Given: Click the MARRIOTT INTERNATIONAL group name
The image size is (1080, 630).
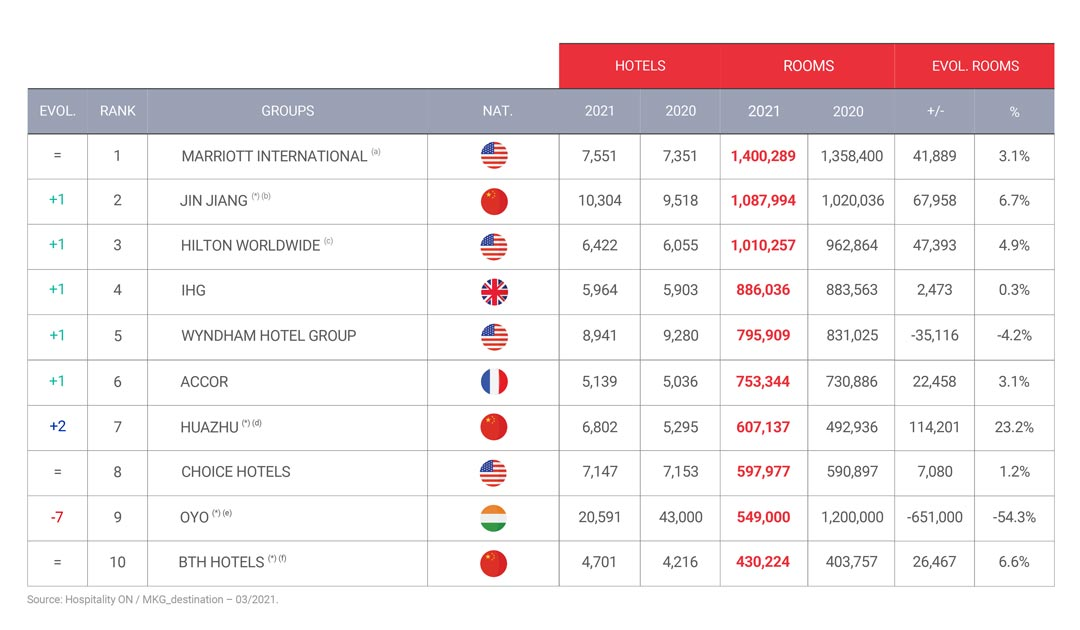Looking at the screenshot, I should pyautogui.click(x=274, y=157).
